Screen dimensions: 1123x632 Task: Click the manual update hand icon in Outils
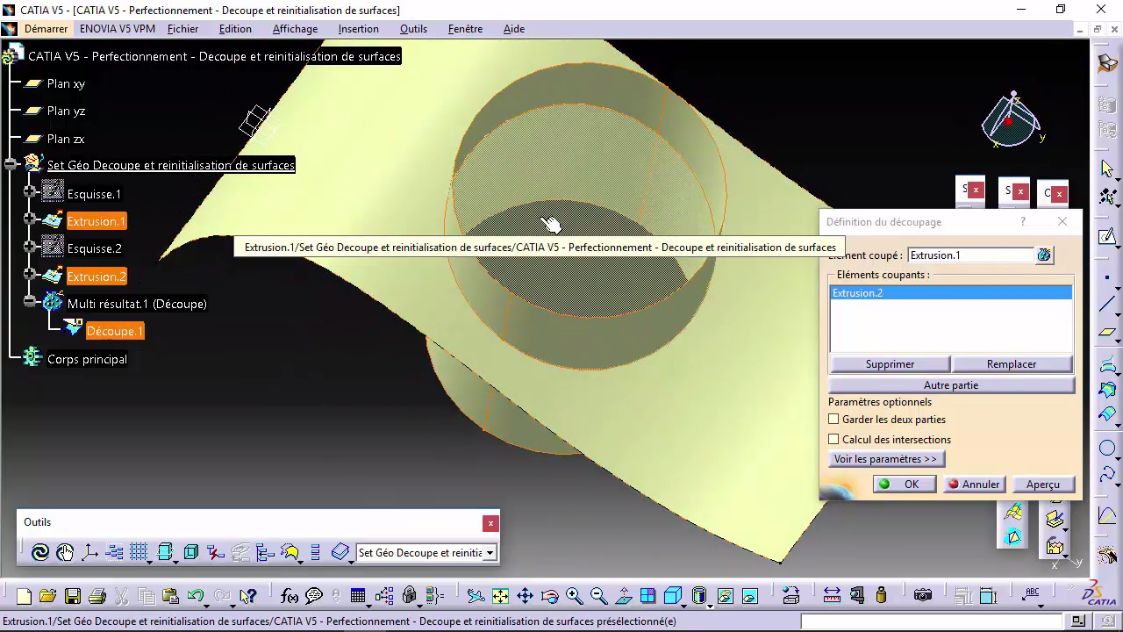64,552
